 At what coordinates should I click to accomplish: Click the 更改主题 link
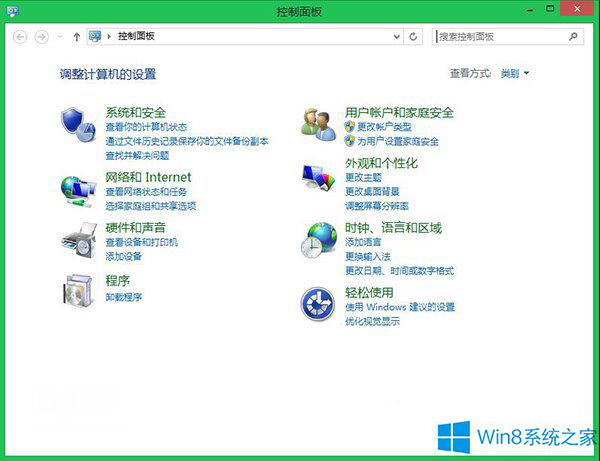click(363, 177)
